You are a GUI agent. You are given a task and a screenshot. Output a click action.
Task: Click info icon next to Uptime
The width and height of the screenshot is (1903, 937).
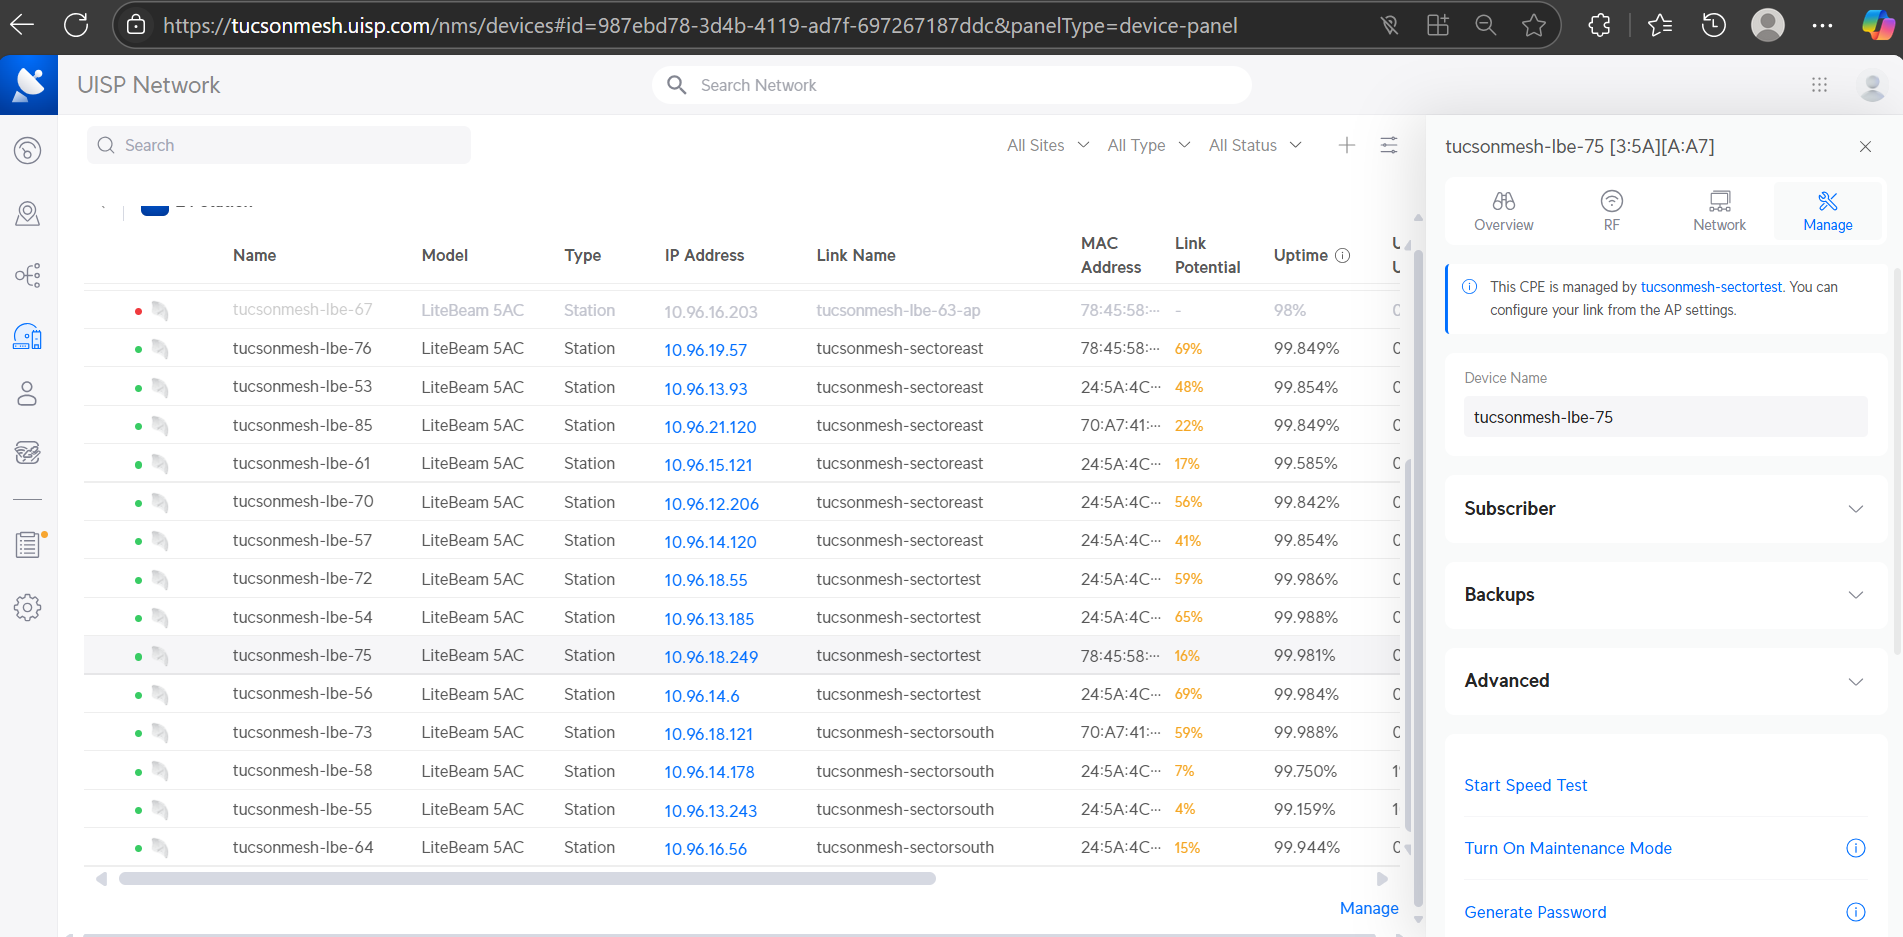pos(1343,256)
